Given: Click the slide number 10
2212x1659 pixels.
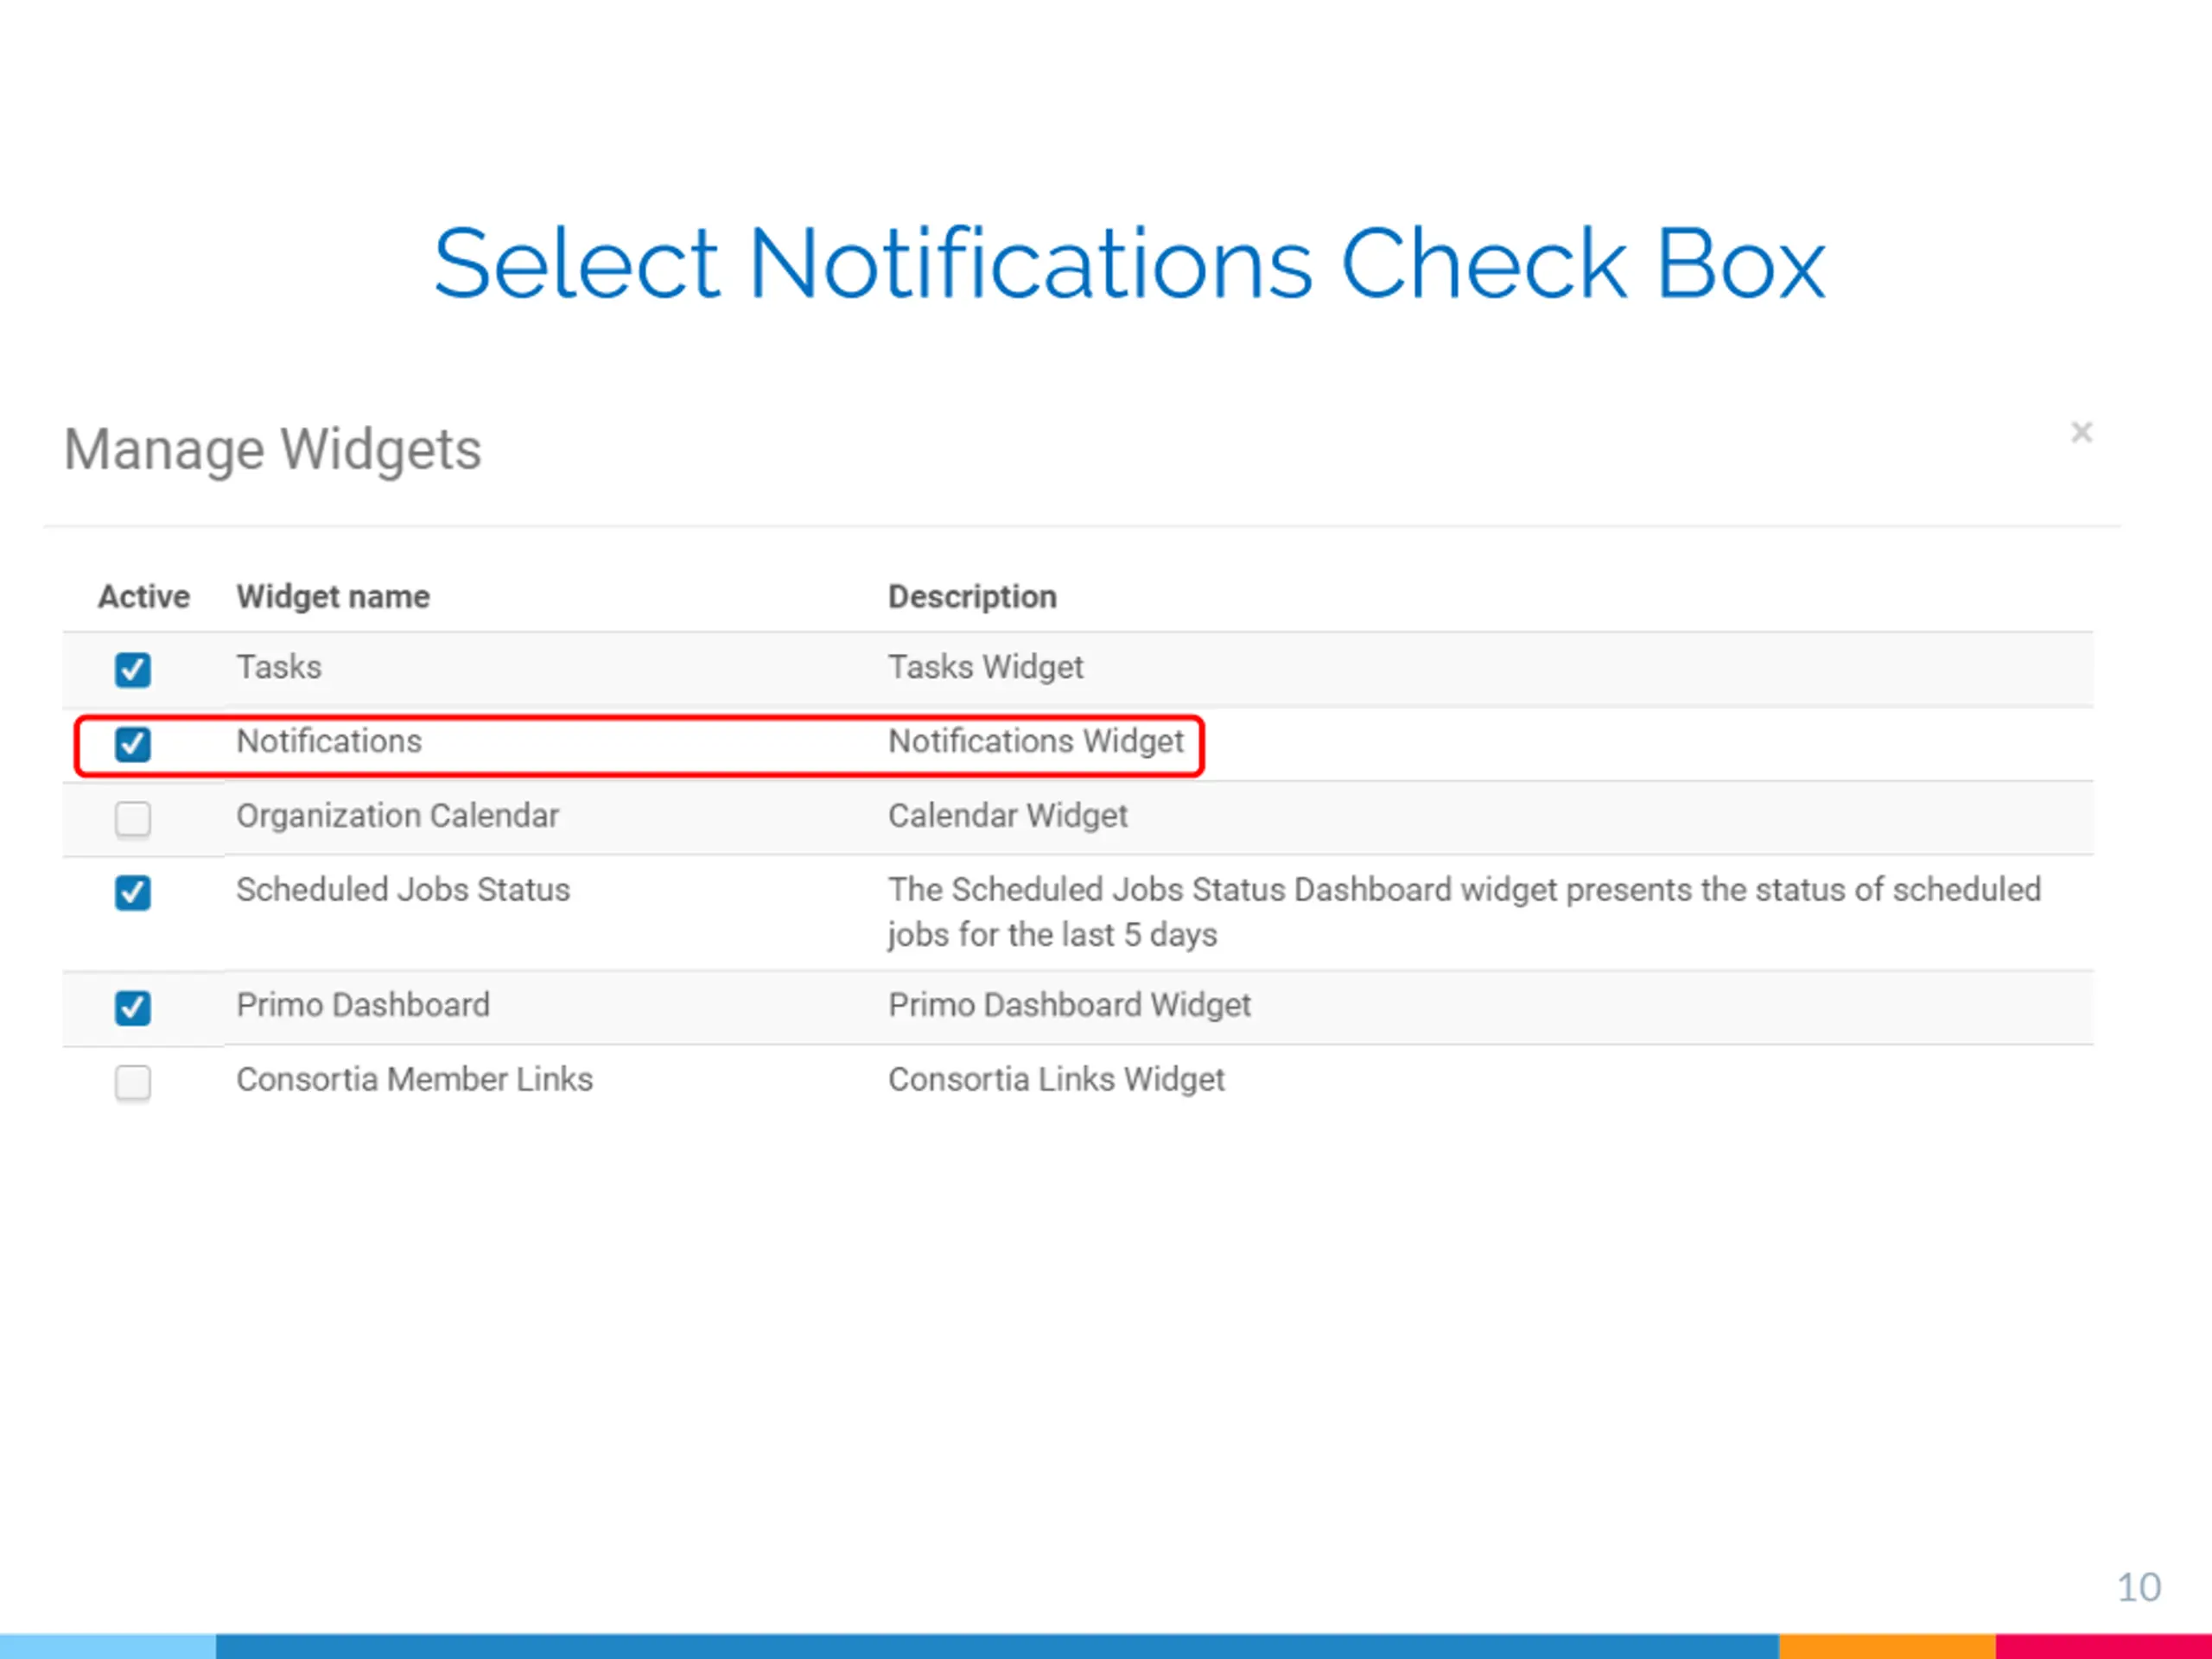Looking at the screenshot, I should tap(2139, 1588).
